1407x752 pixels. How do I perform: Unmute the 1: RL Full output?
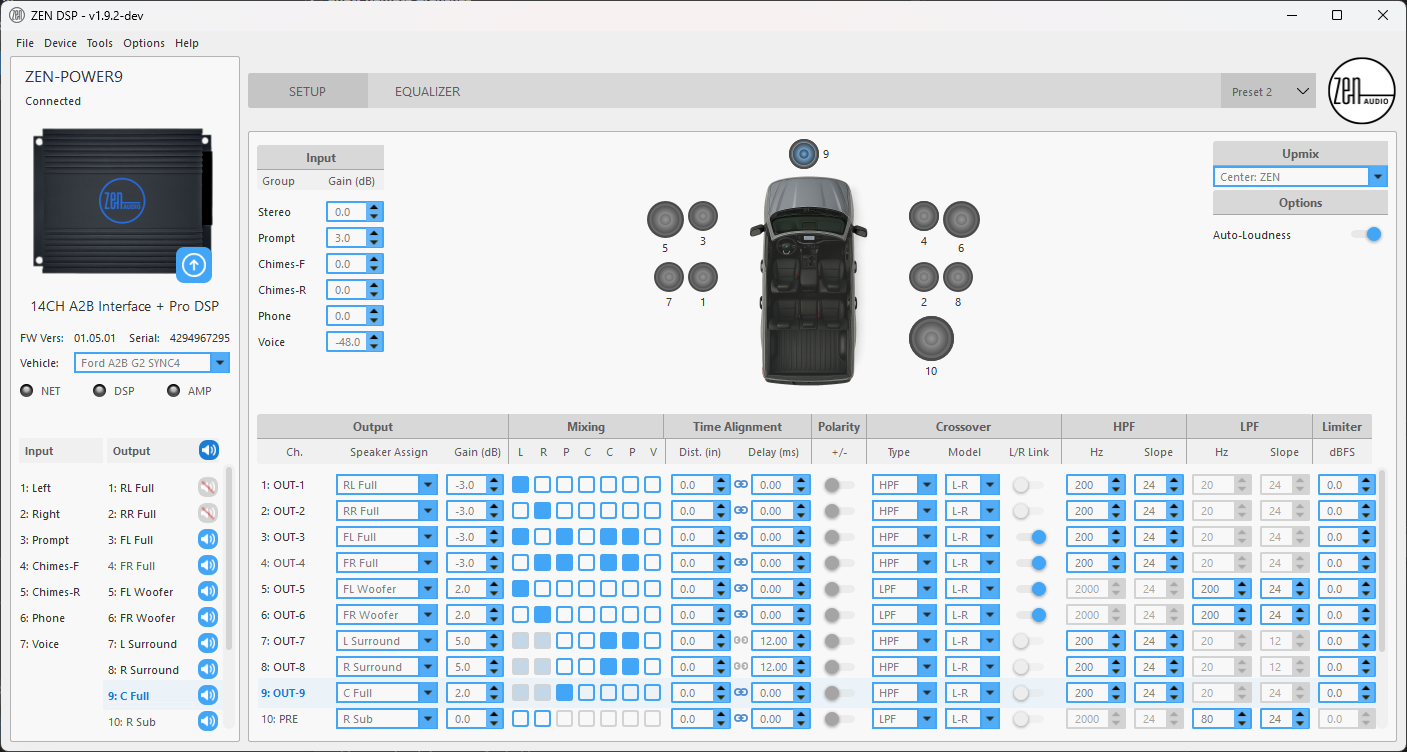point(208,488)
